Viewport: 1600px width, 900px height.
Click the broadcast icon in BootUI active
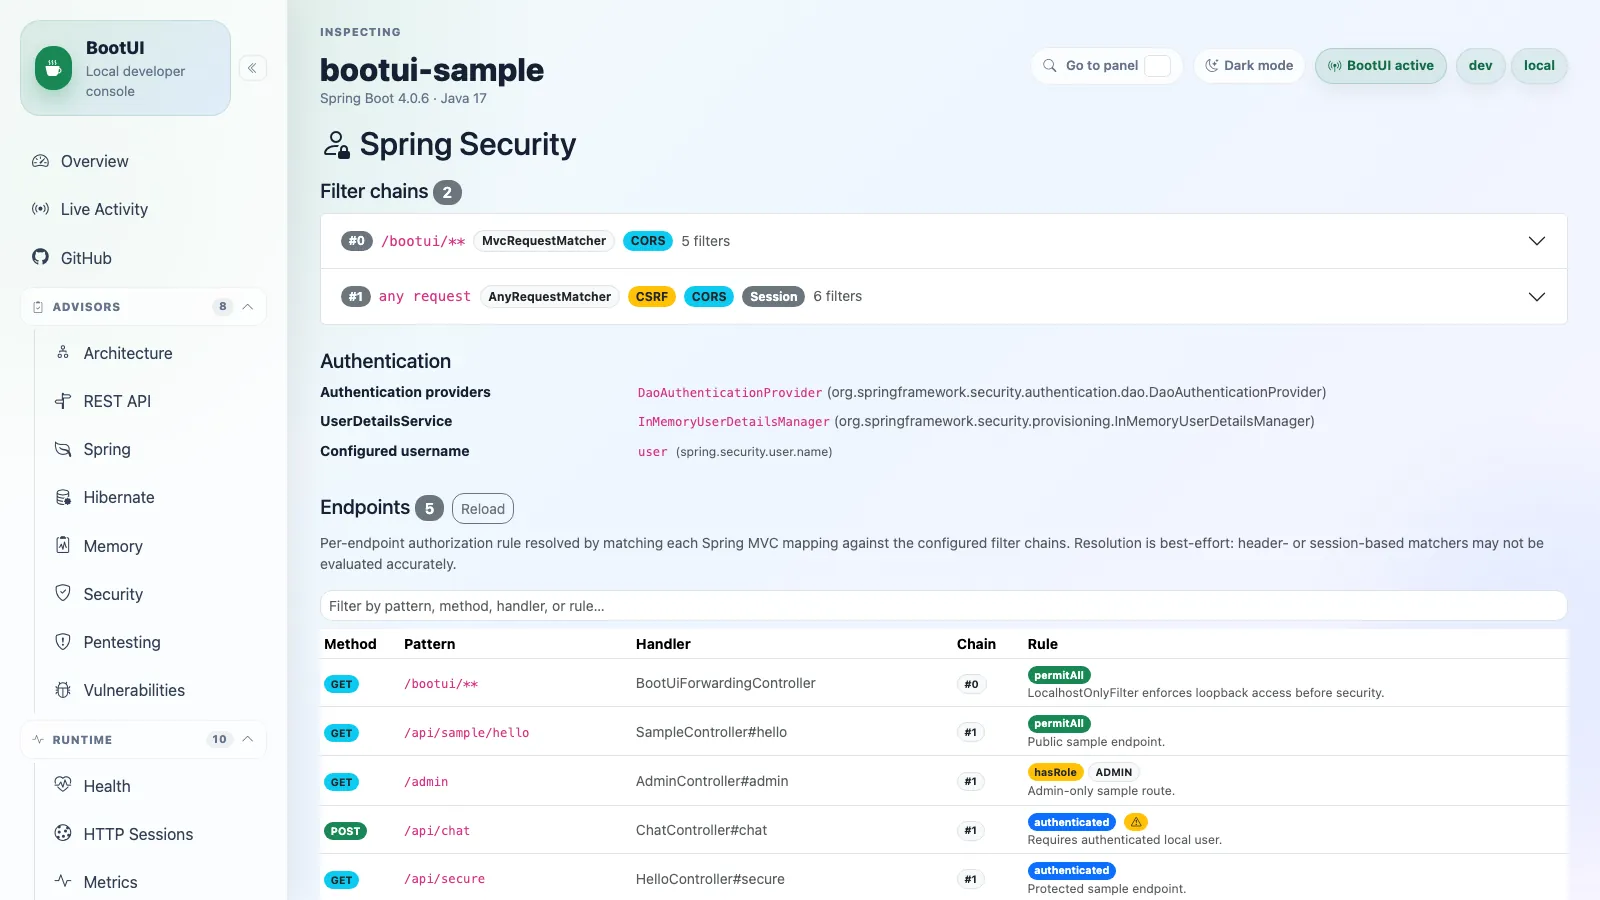point(1334,66)
